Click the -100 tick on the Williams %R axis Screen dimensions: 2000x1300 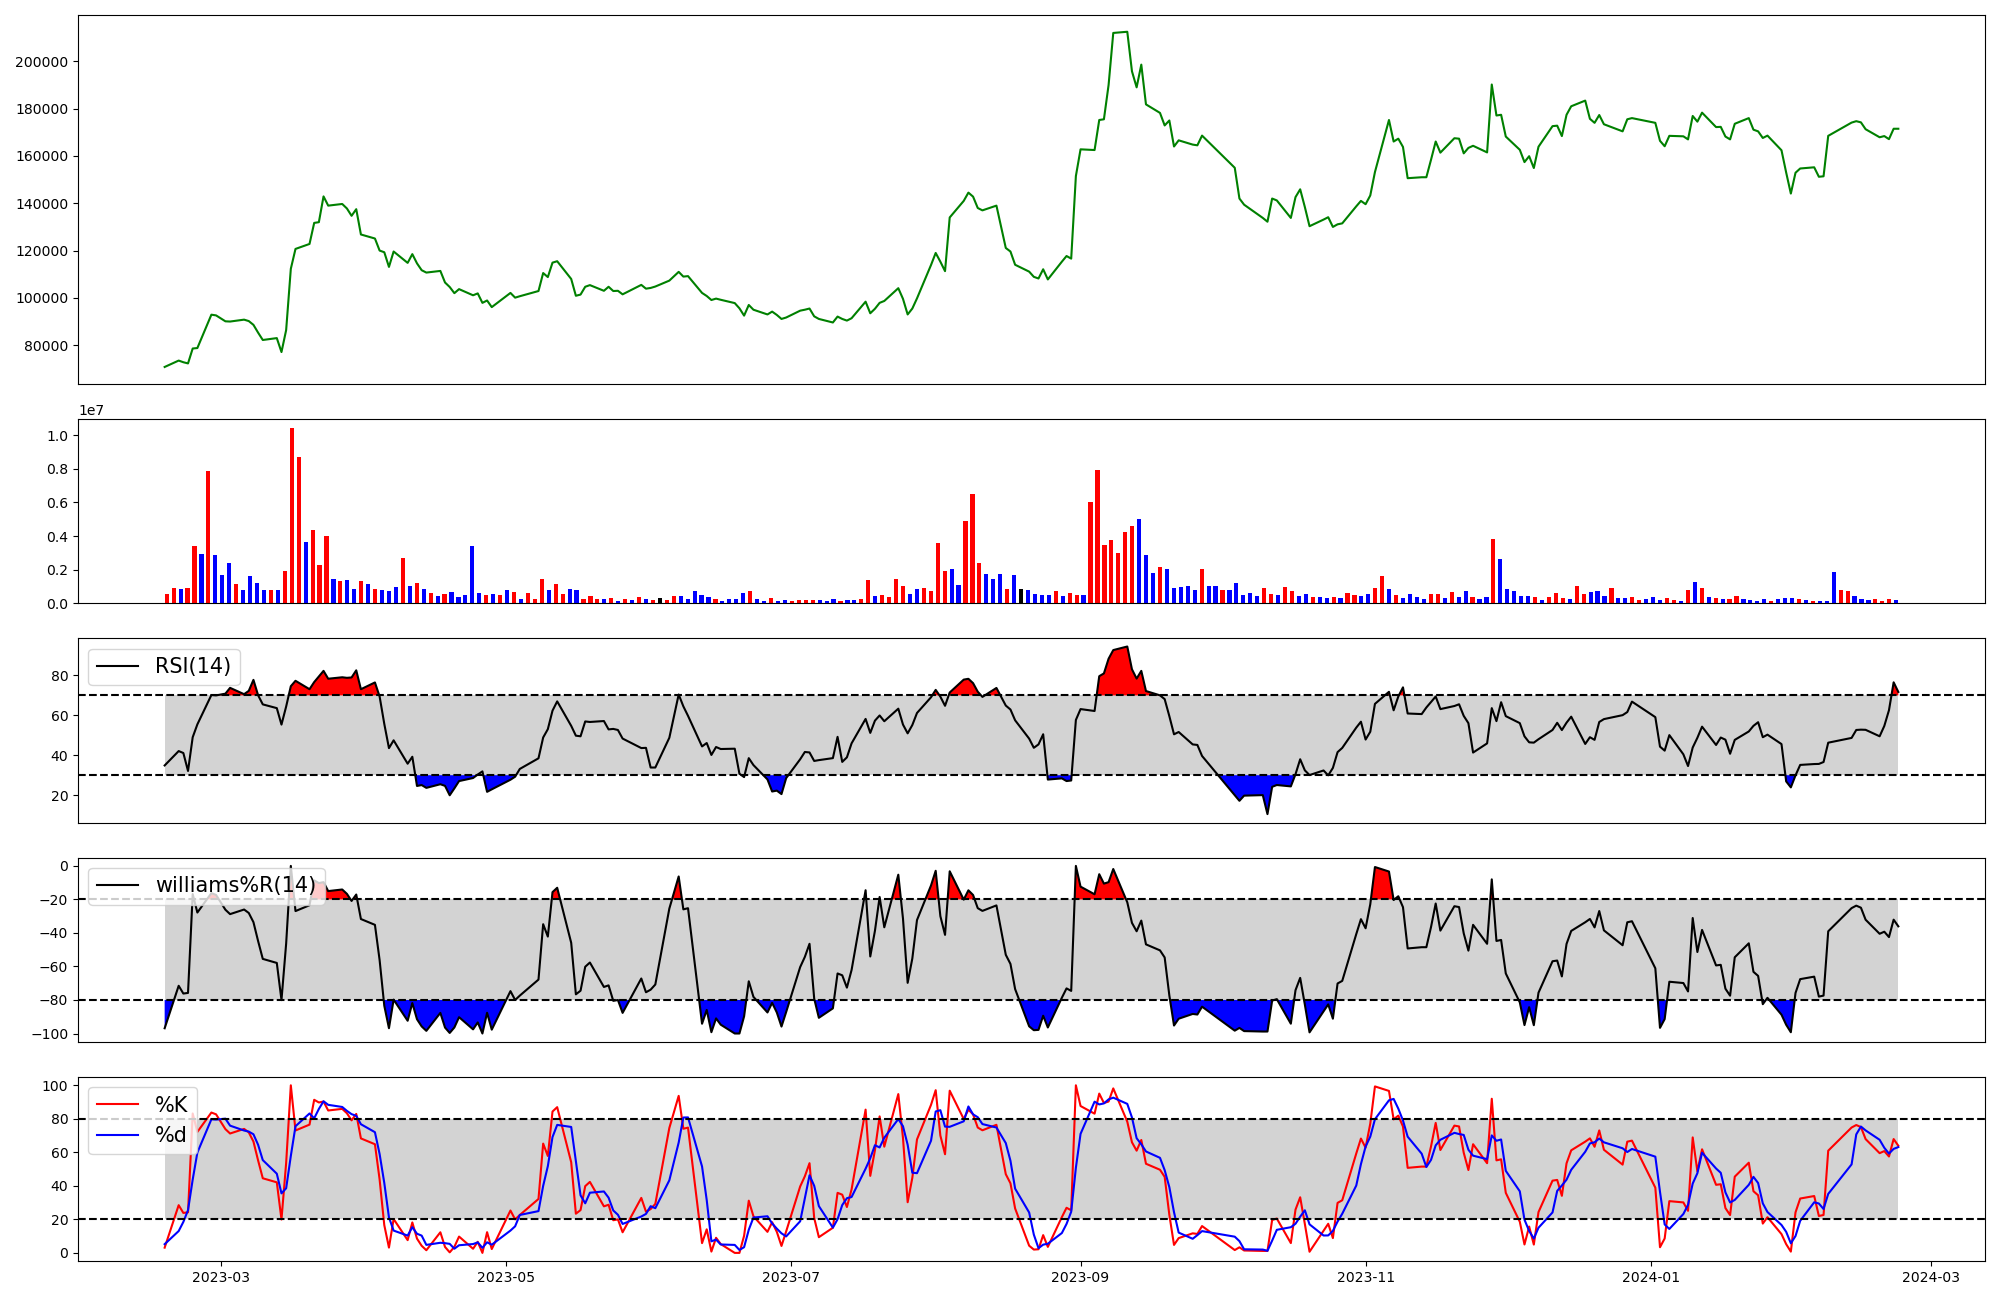(x=50, y=1034)
